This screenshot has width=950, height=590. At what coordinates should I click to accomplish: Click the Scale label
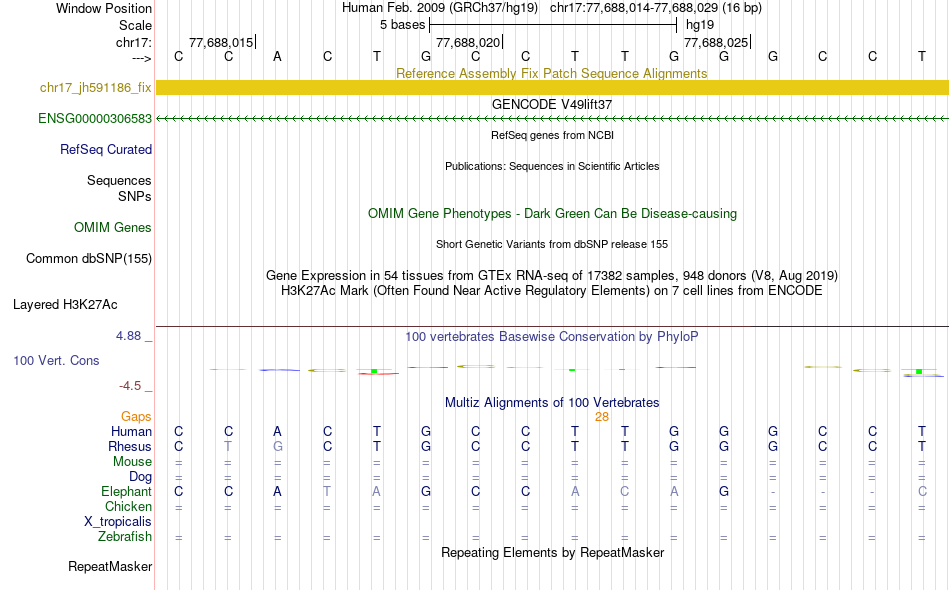pos(135,25)
